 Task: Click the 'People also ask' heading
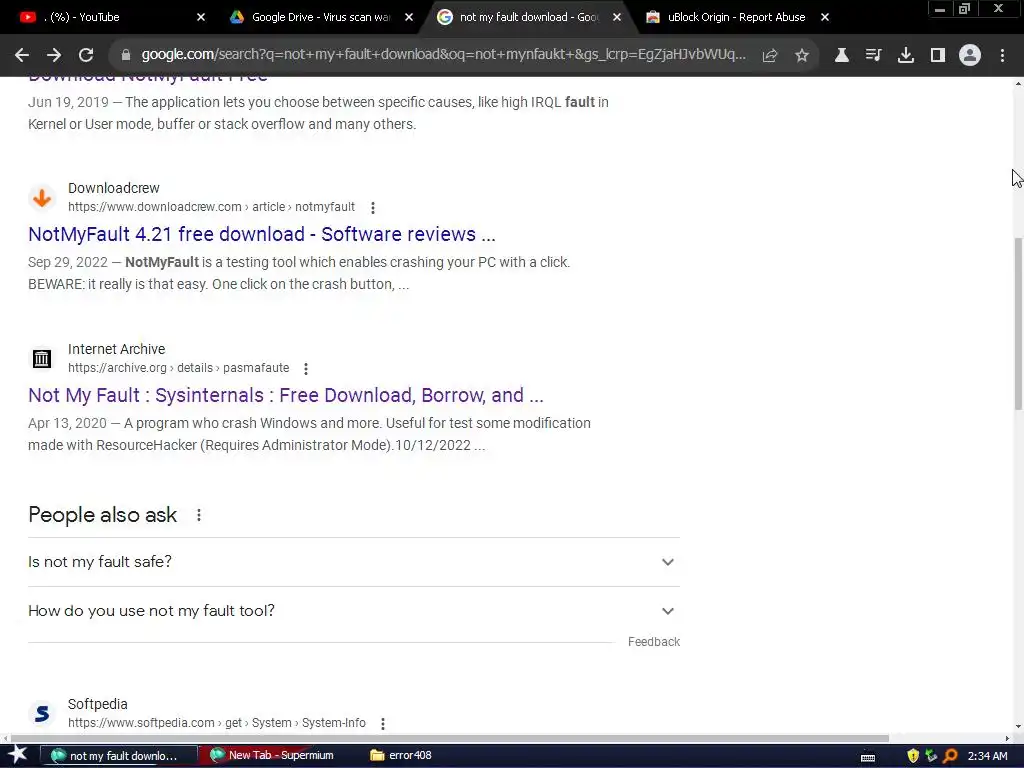(x=103, y=515)
